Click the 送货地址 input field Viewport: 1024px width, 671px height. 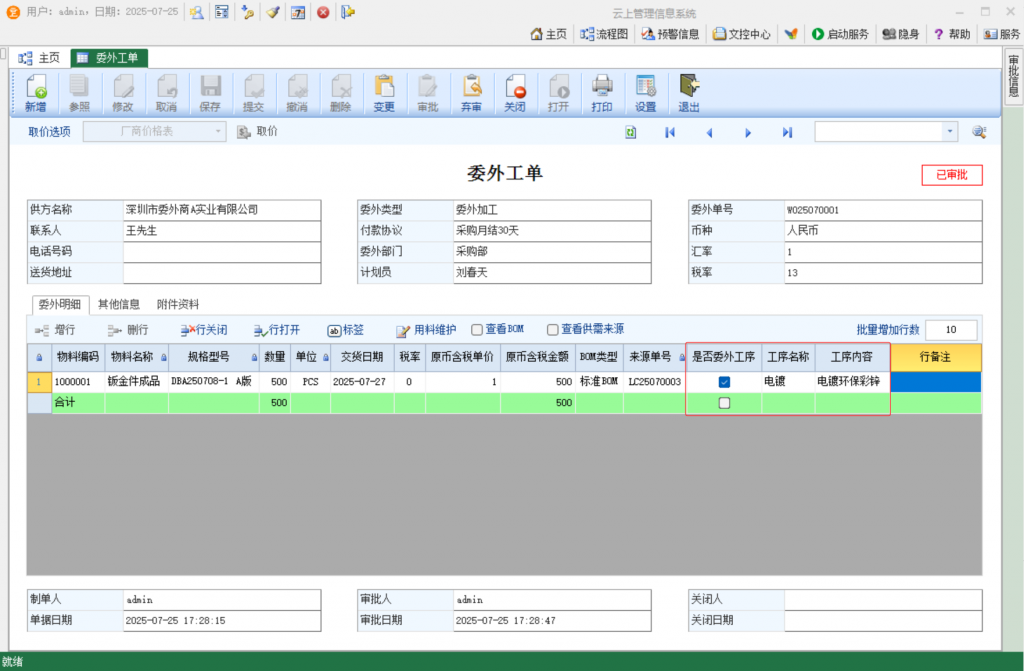pos(222,272)
